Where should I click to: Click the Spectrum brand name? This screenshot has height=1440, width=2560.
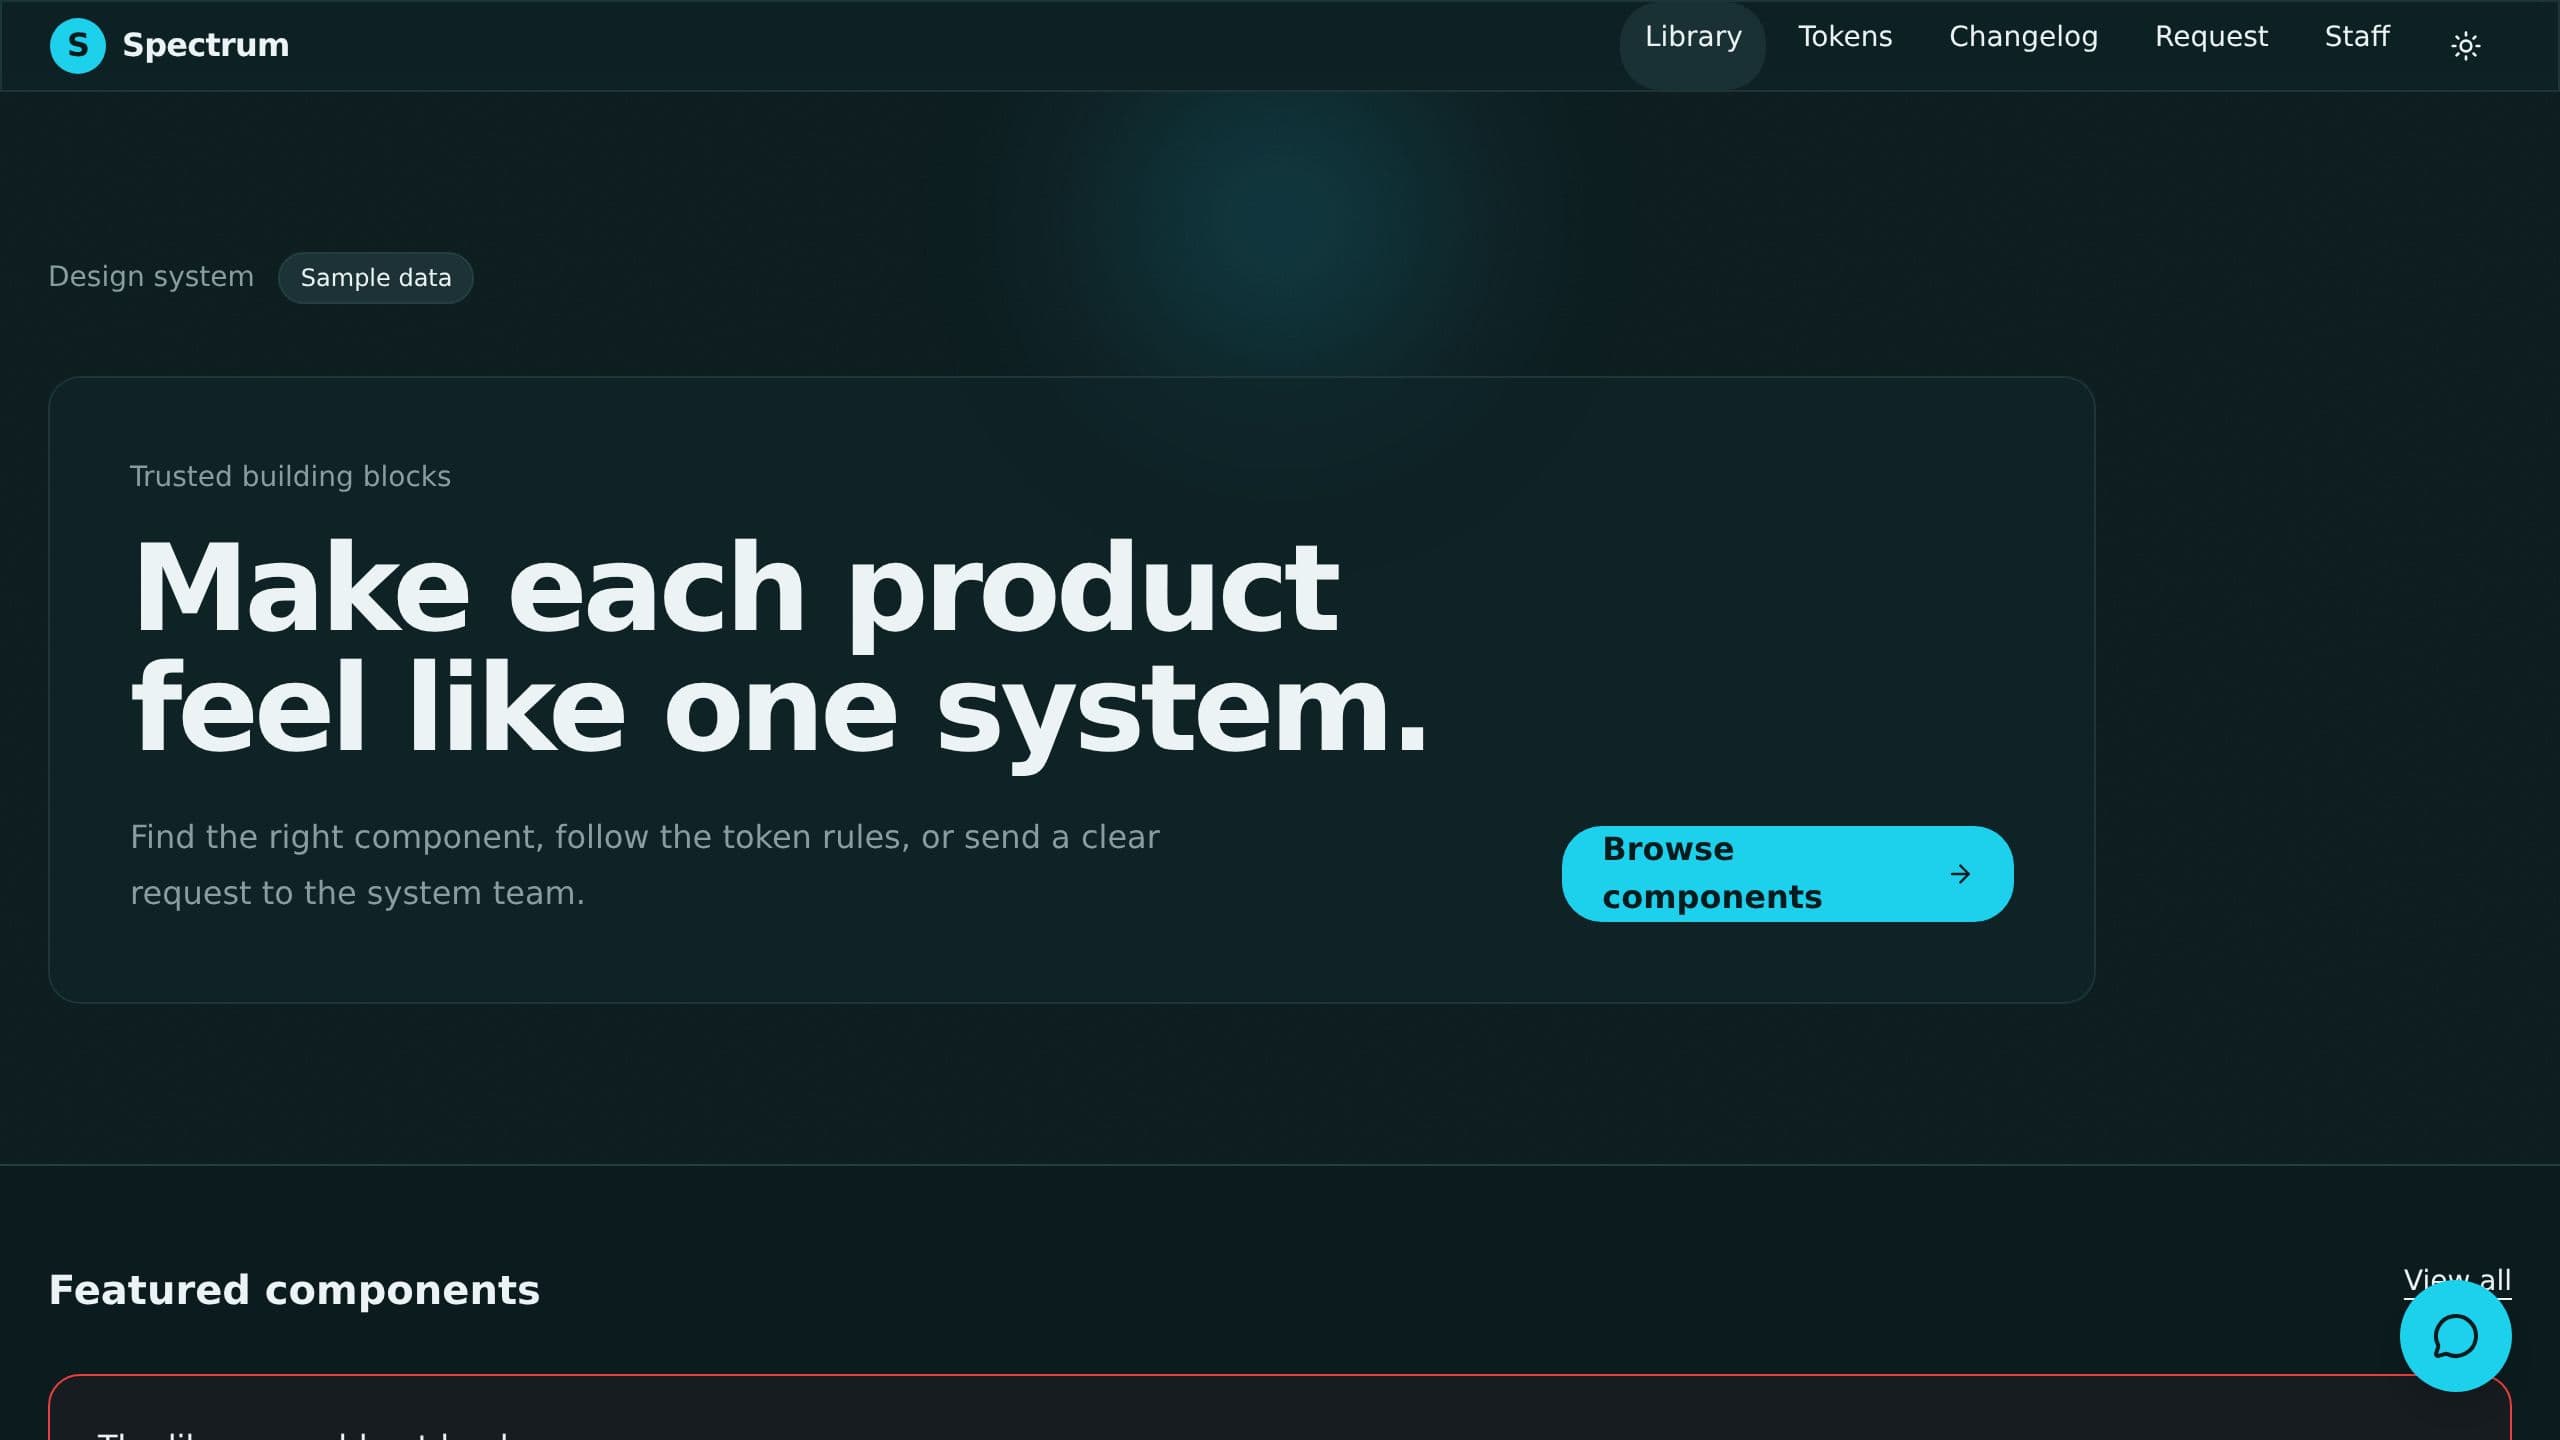205,45
